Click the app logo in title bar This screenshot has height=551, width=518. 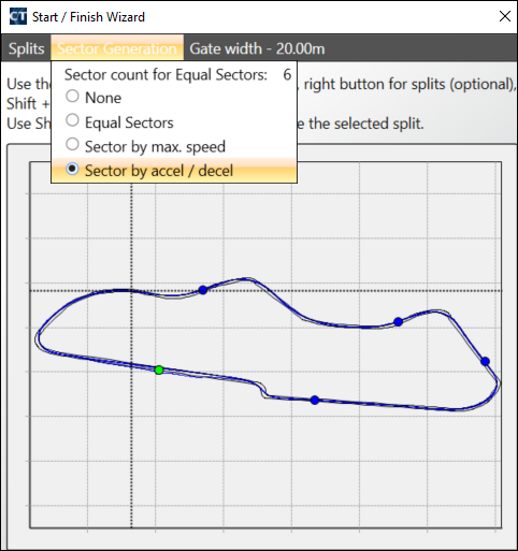coord(18,17)
